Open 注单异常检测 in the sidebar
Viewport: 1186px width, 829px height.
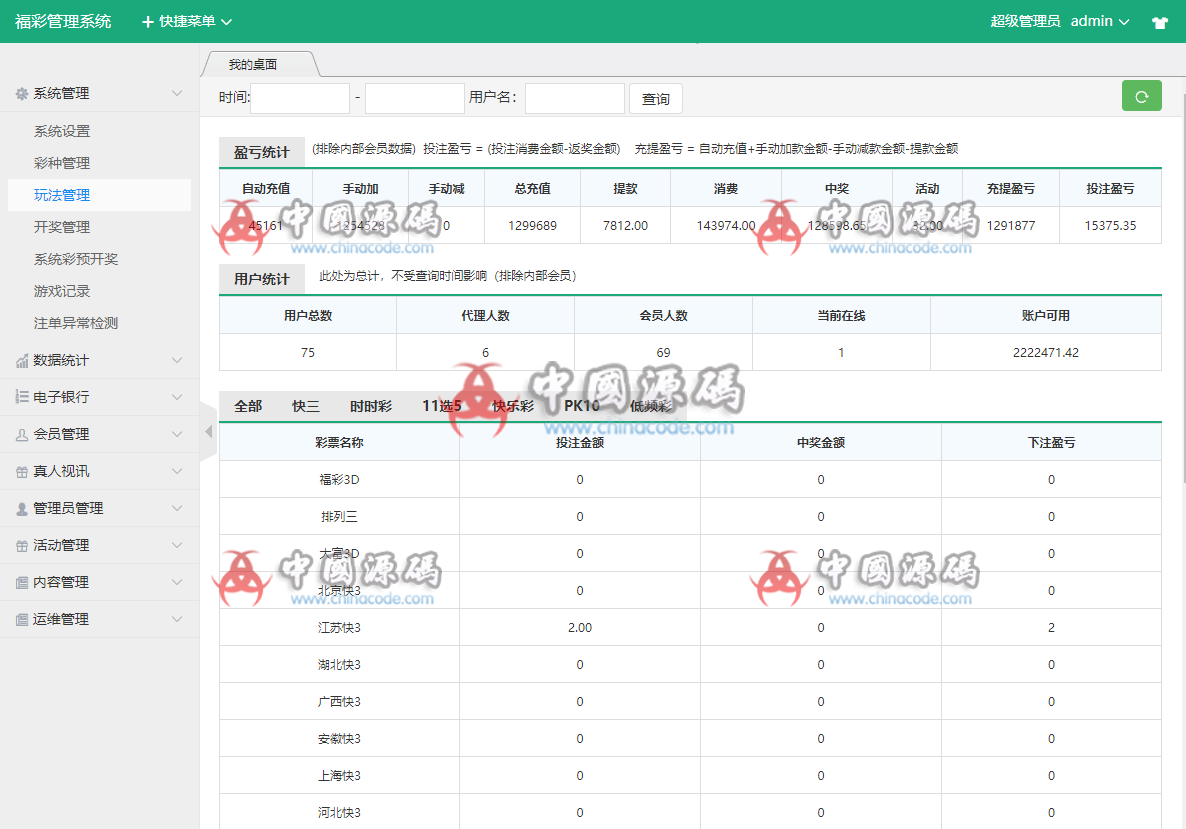76,323
